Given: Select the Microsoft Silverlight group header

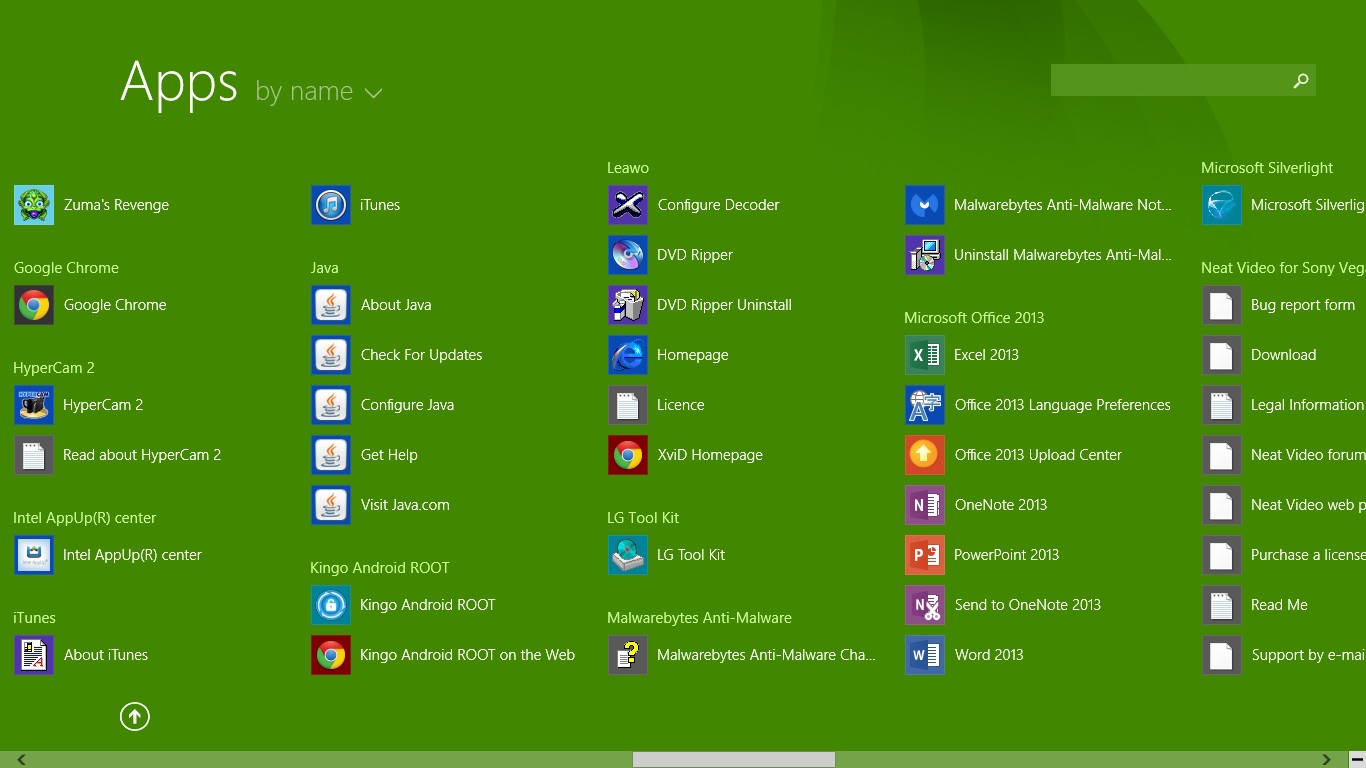Looking at the screenshot, I should pos(1267,168).
